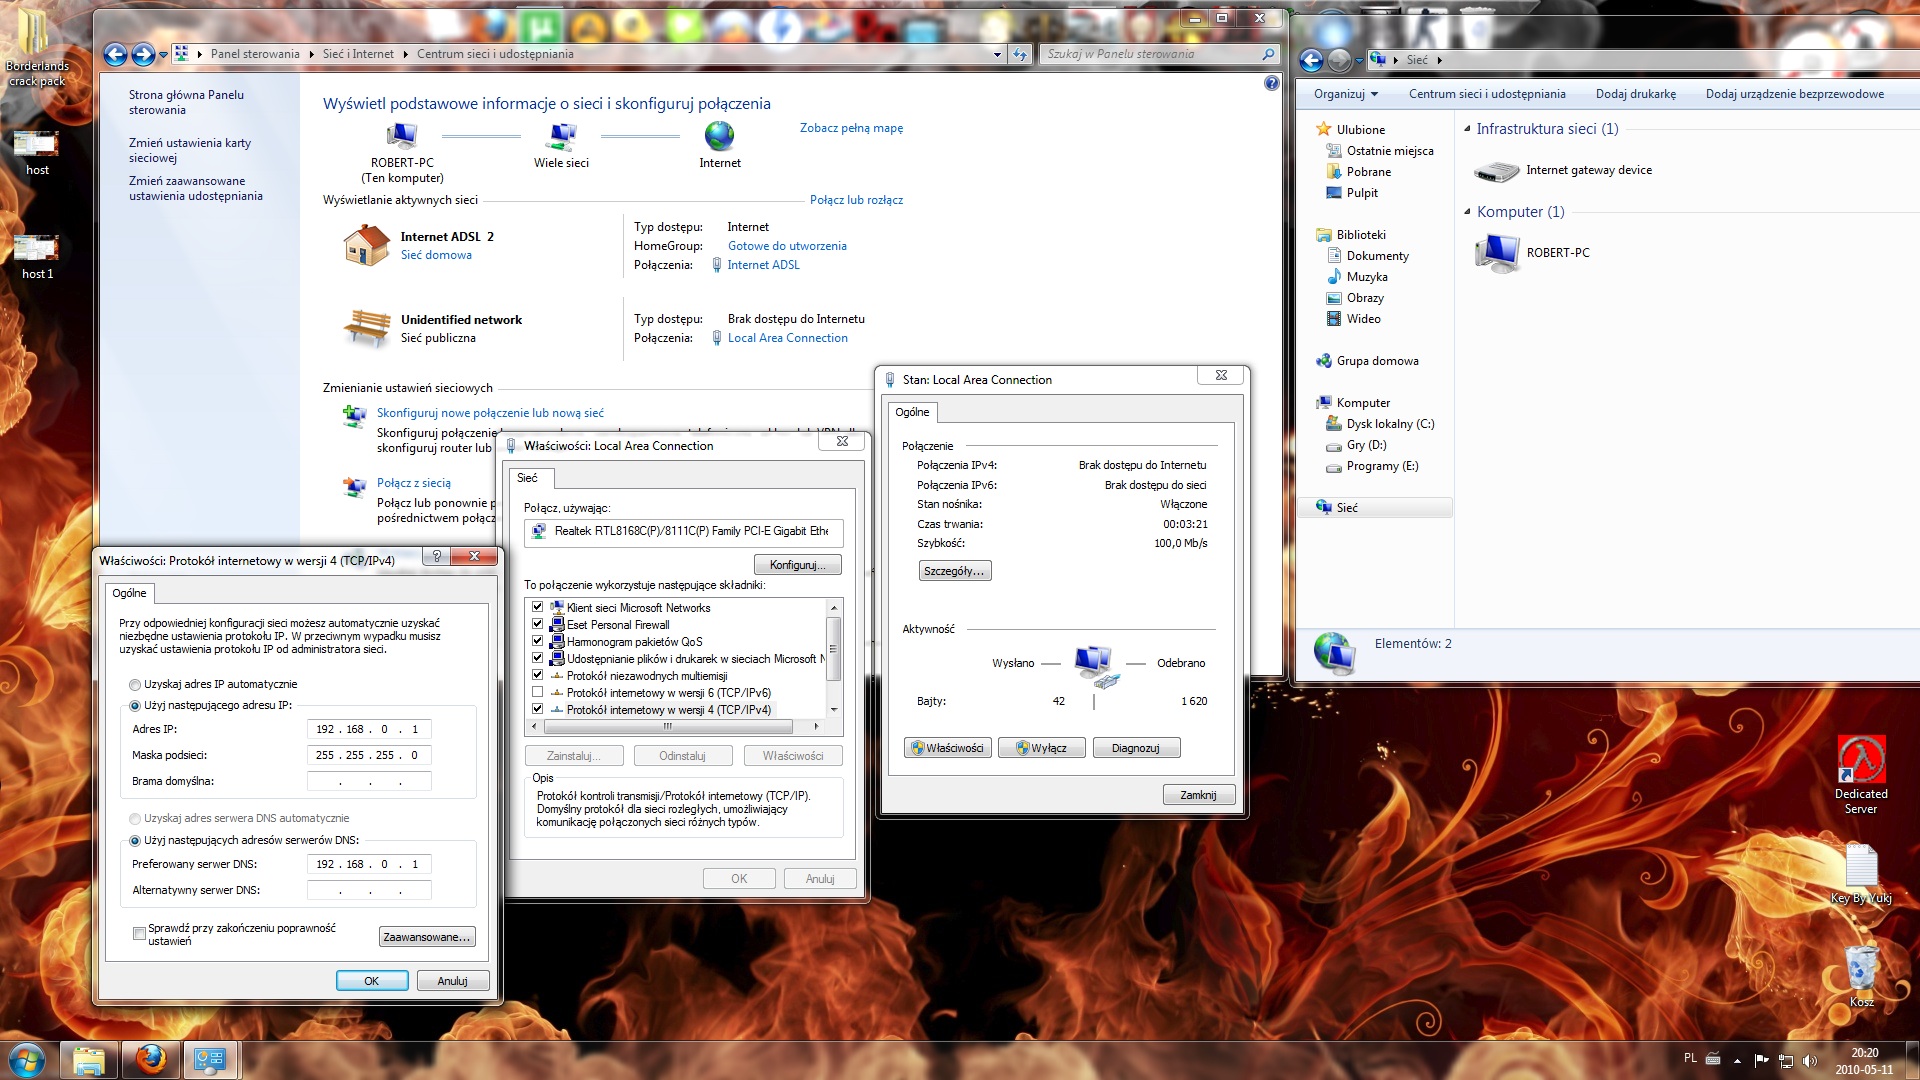Select Użyj następujących adresów serwerów DNS

(135, 841)
